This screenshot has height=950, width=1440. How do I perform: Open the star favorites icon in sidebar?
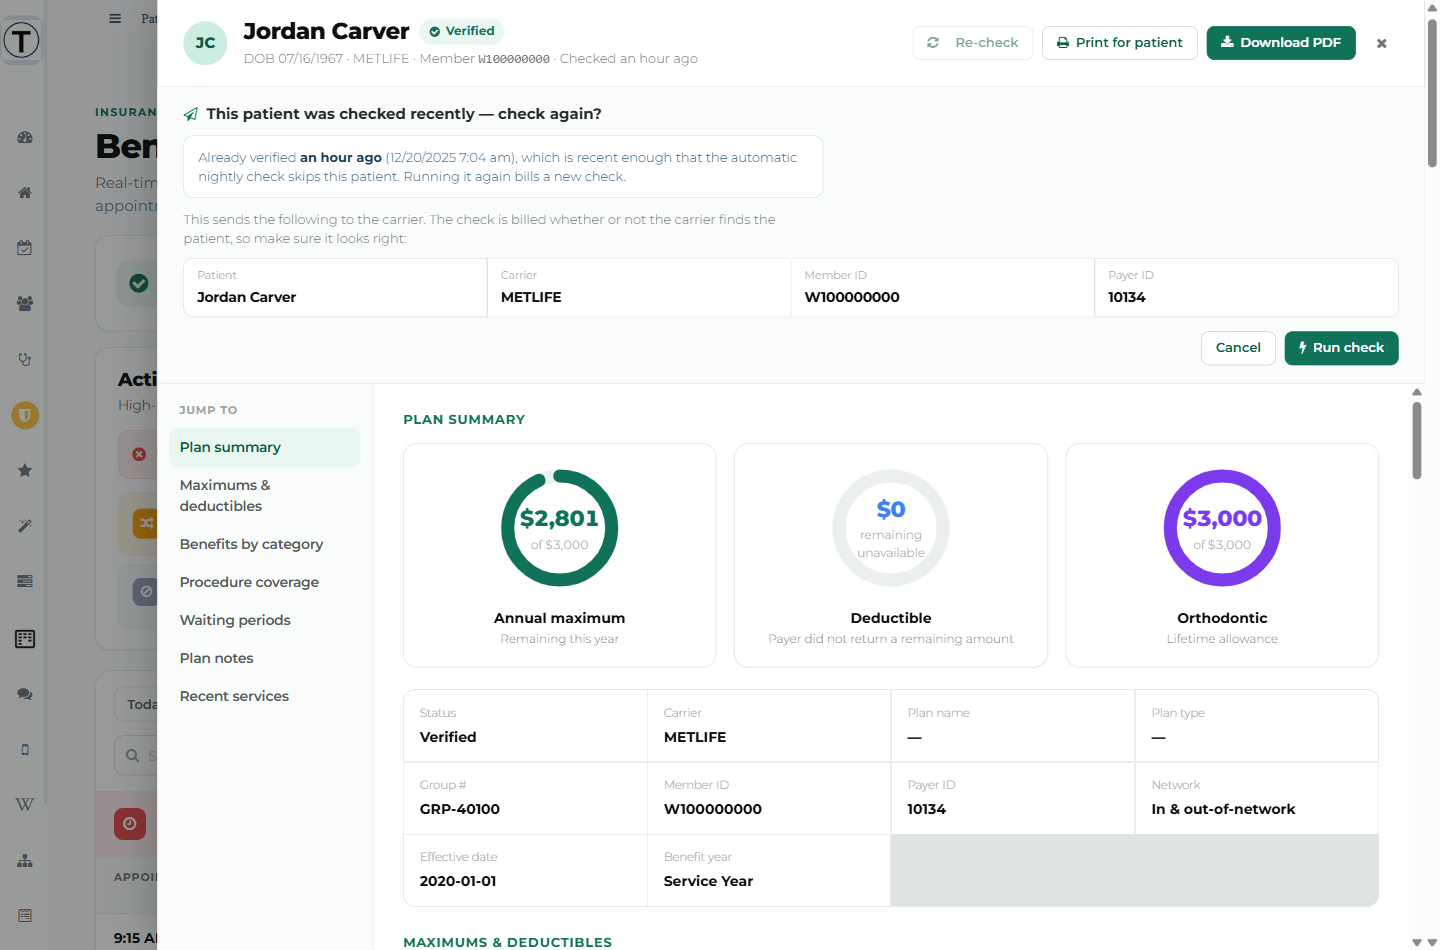coord(25,470)
